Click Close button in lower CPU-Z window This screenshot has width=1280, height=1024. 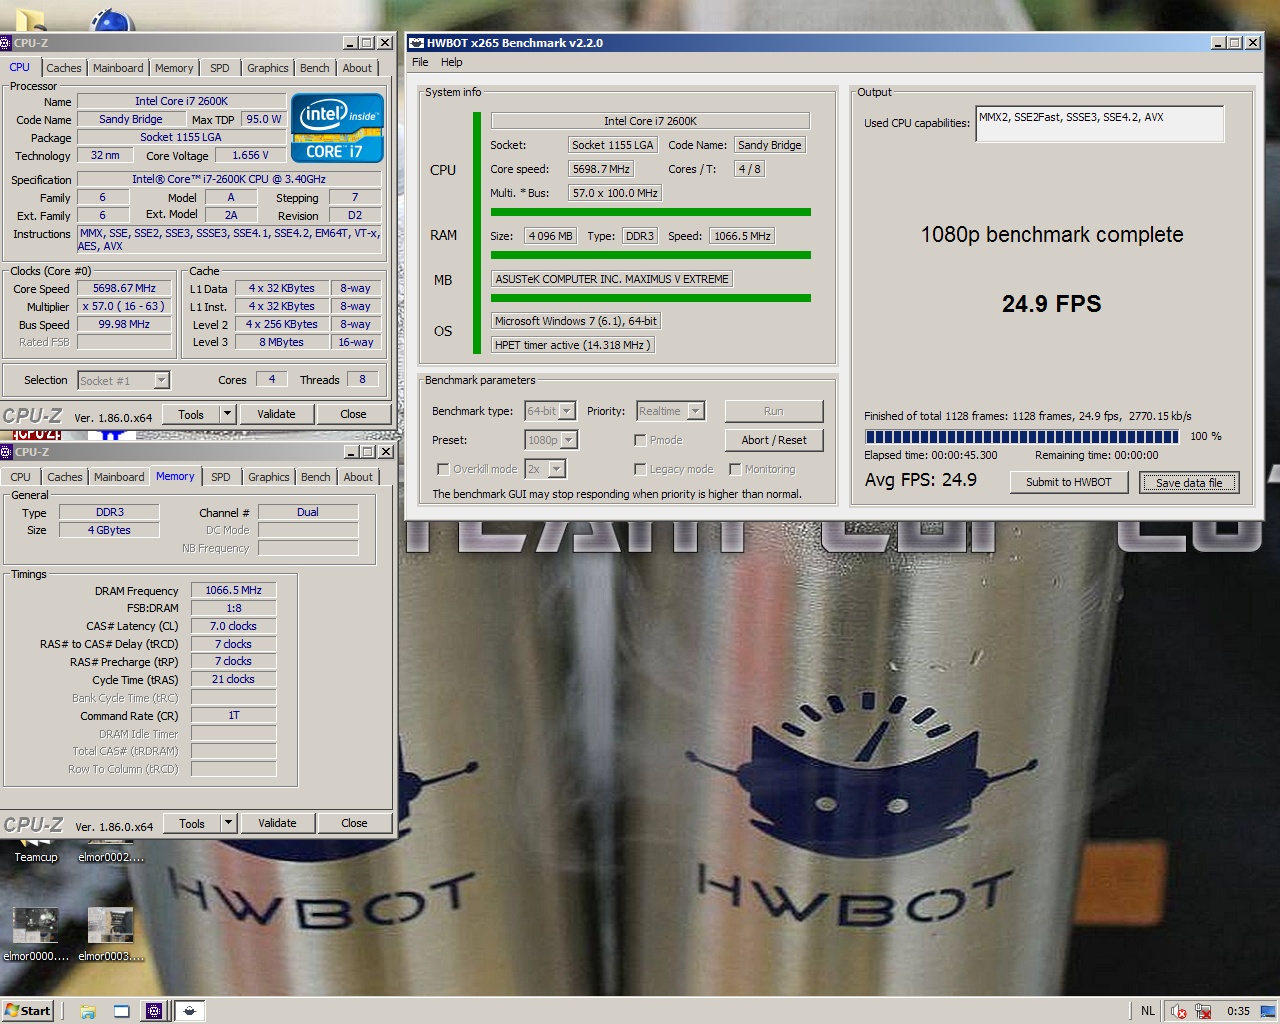pyautogui.click(x=354, y=823)
